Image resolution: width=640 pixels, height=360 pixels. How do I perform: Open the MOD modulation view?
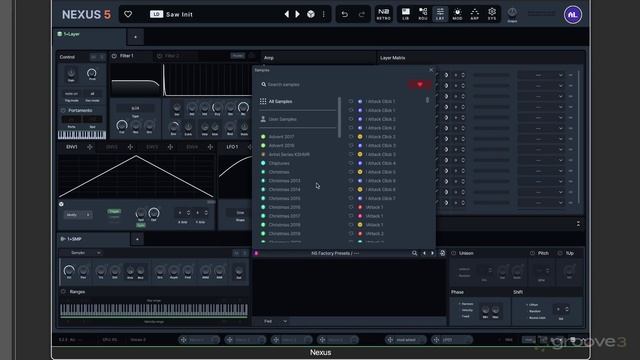click(457, 14)
